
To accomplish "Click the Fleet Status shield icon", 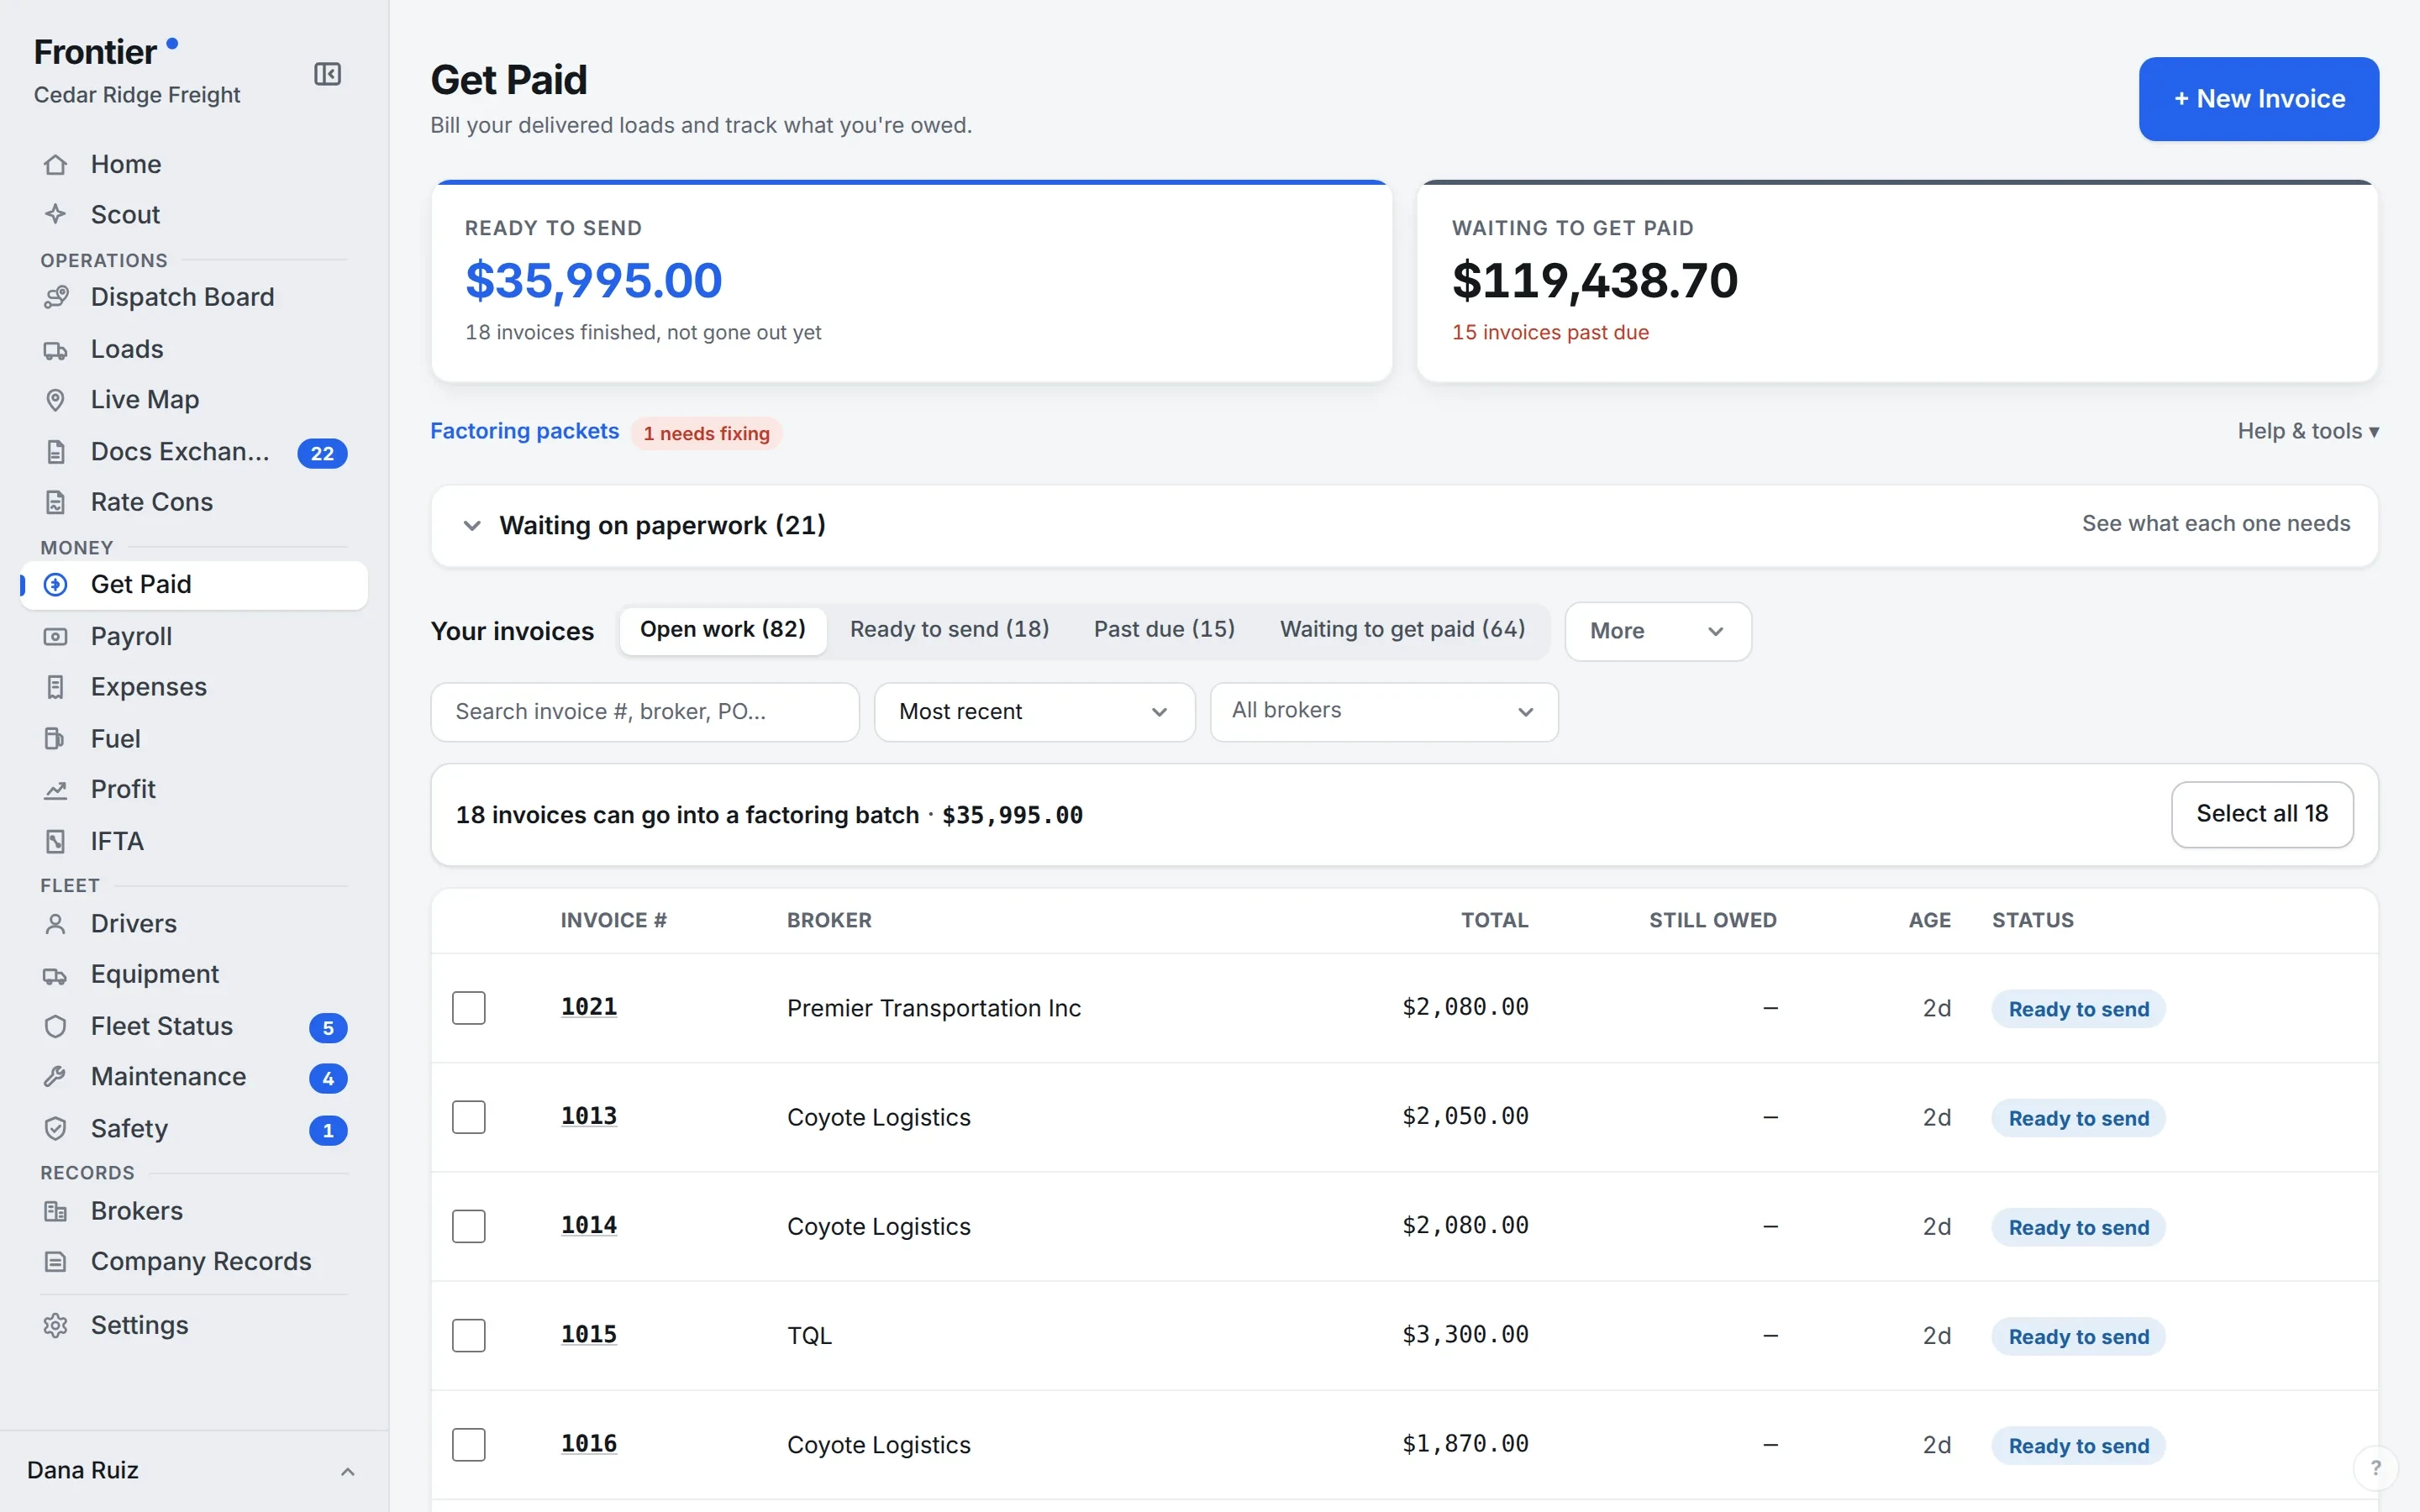I will [x=56, y=1026].
